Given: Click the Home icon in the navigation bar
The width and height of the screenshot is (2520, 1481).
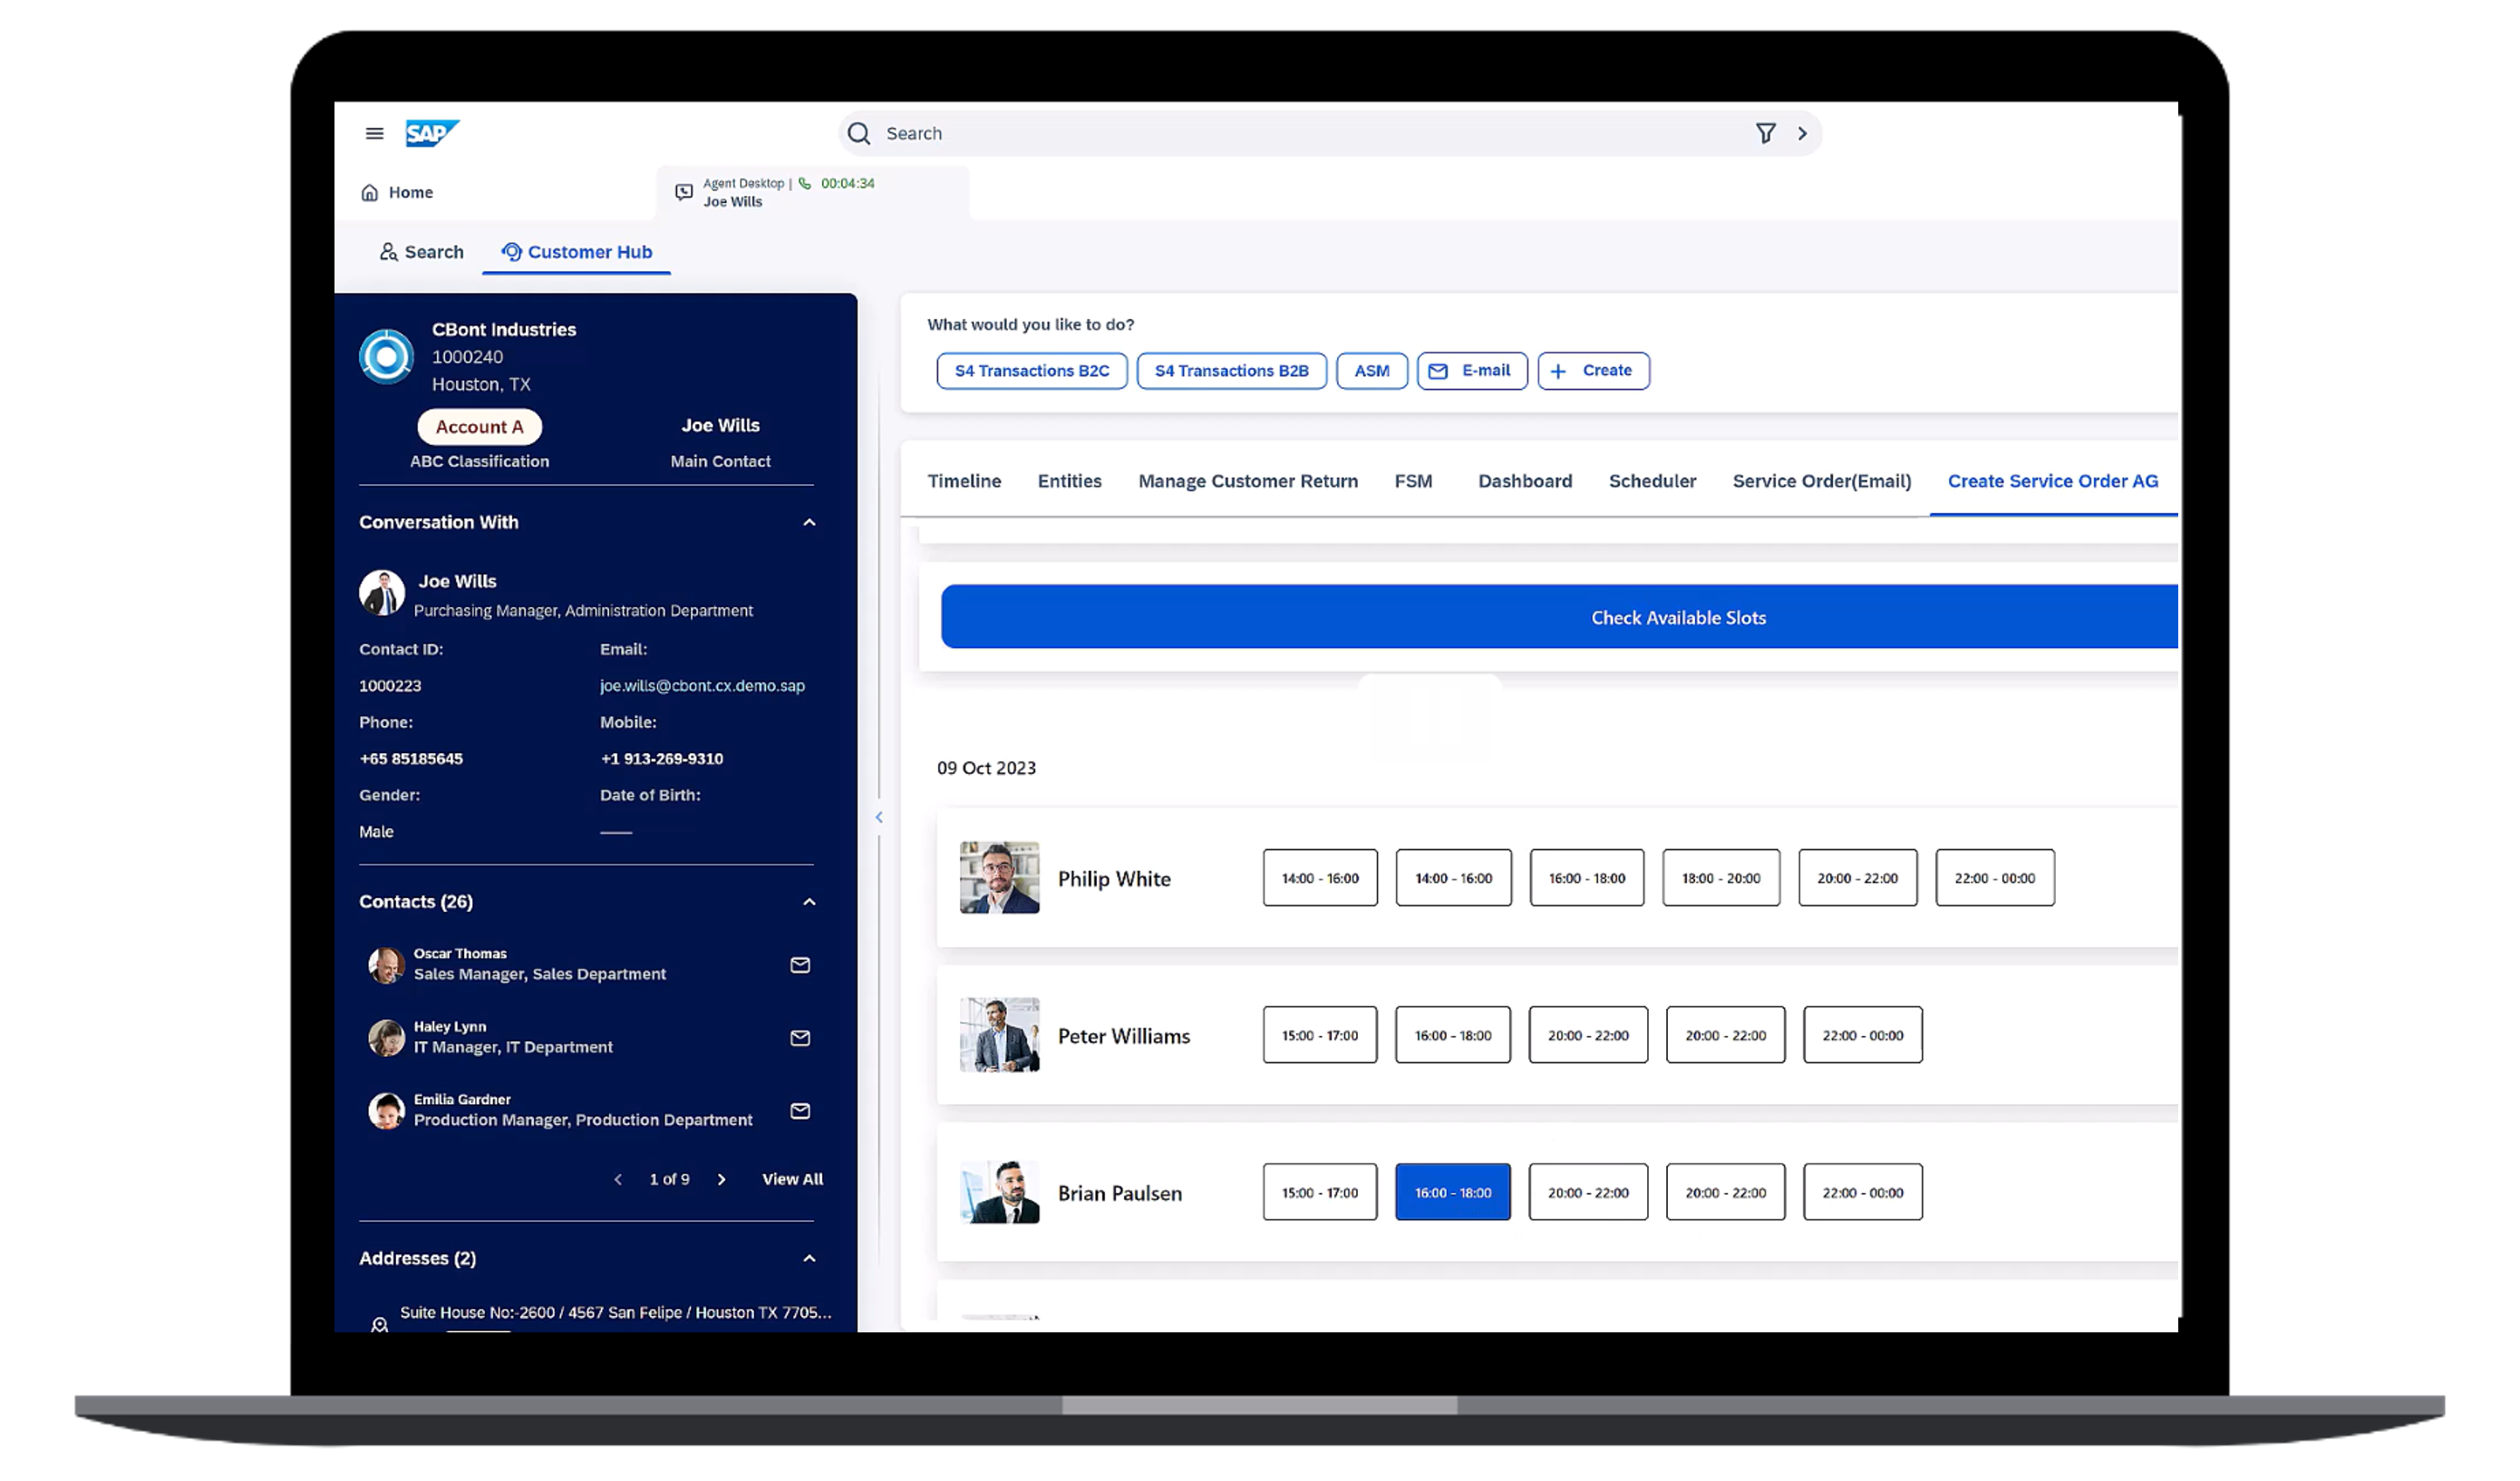Looking at the screenshot, I should click(370, 192).
